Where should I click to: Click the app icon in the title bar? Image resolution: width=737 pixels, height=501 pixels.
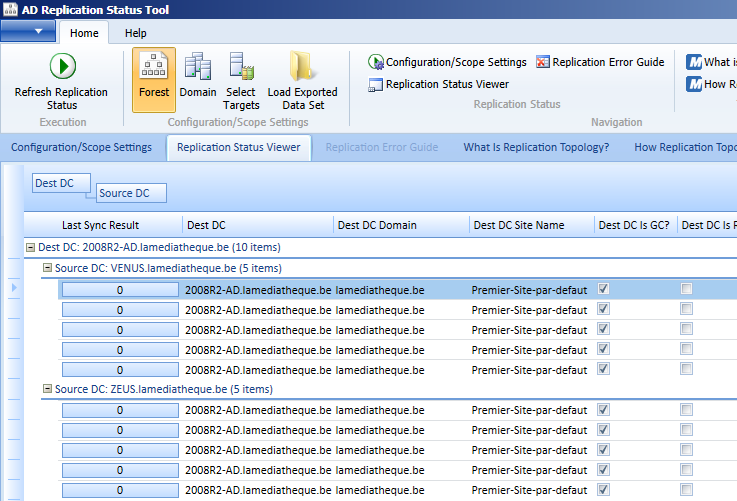click(10, 9)
